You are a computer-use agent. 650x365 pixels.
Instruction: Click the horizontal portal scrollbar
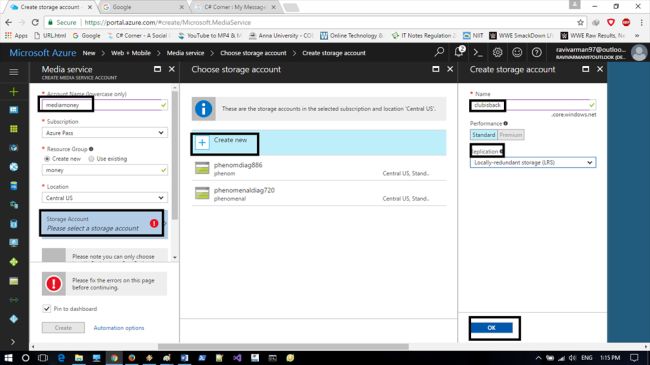pyautogui.click(x=283, y=347)
